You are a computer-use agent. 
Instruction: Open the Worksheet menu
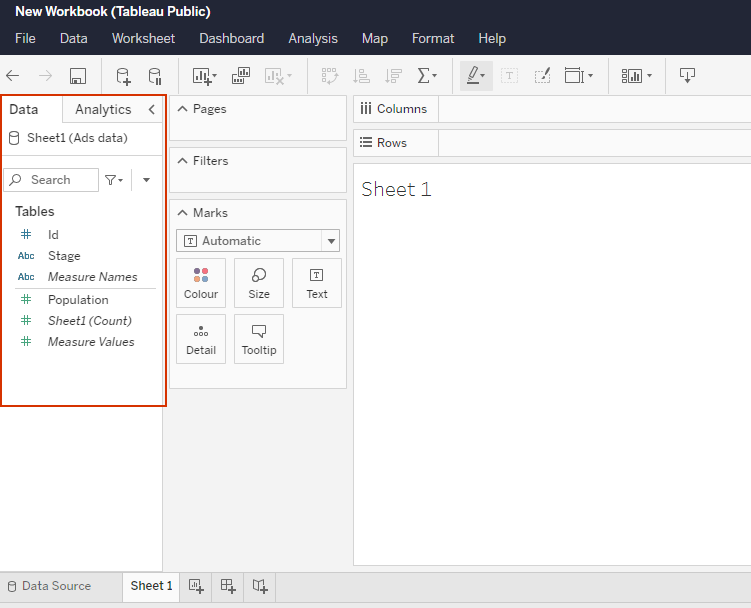143,38
